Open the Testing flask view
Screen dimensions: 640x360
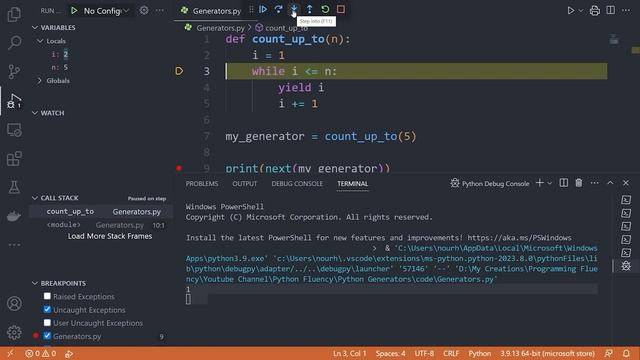pos(14,187)
